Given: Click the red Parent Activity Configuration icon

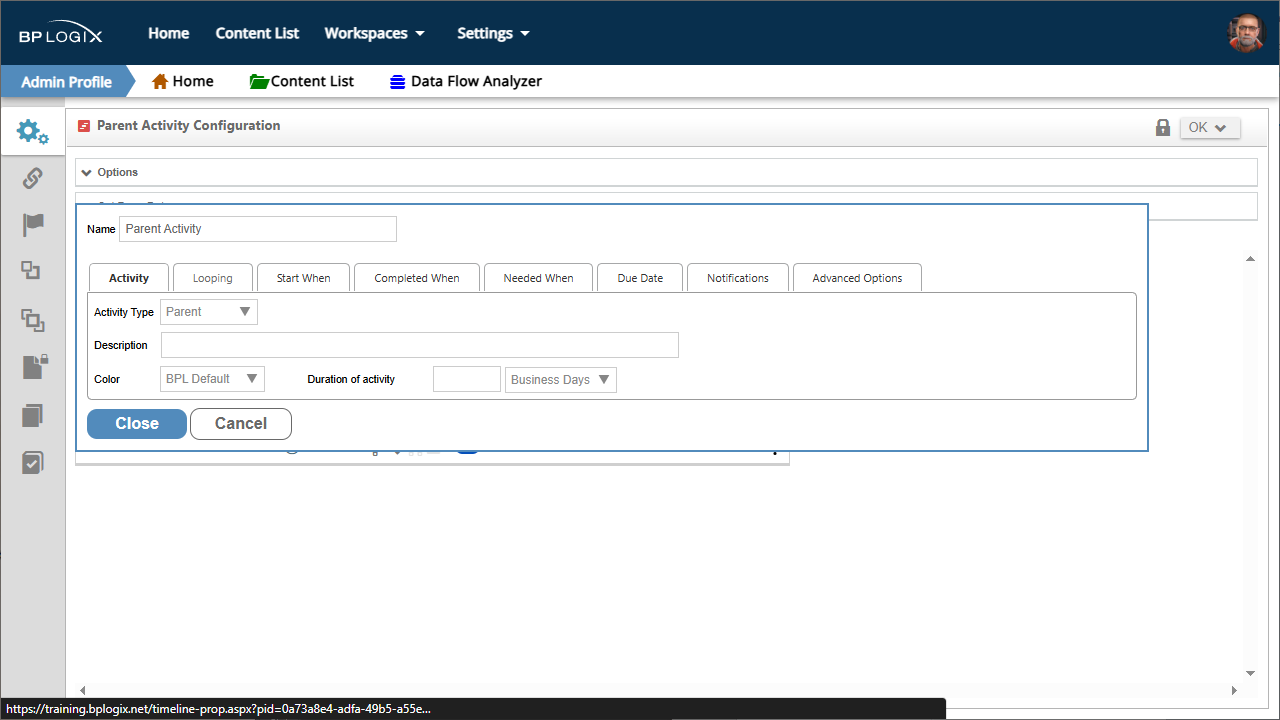Looking at the screenshot, I should [84, 126].
